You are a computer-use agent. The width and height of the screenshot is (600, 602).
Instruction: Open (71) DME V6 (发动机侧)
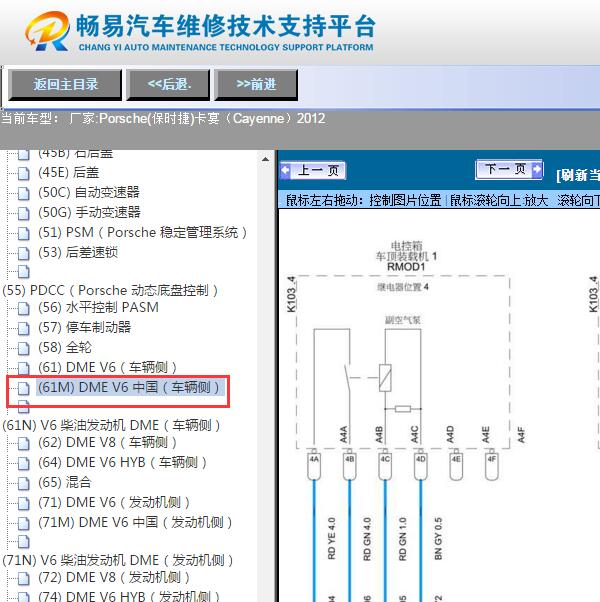[114, 503]
